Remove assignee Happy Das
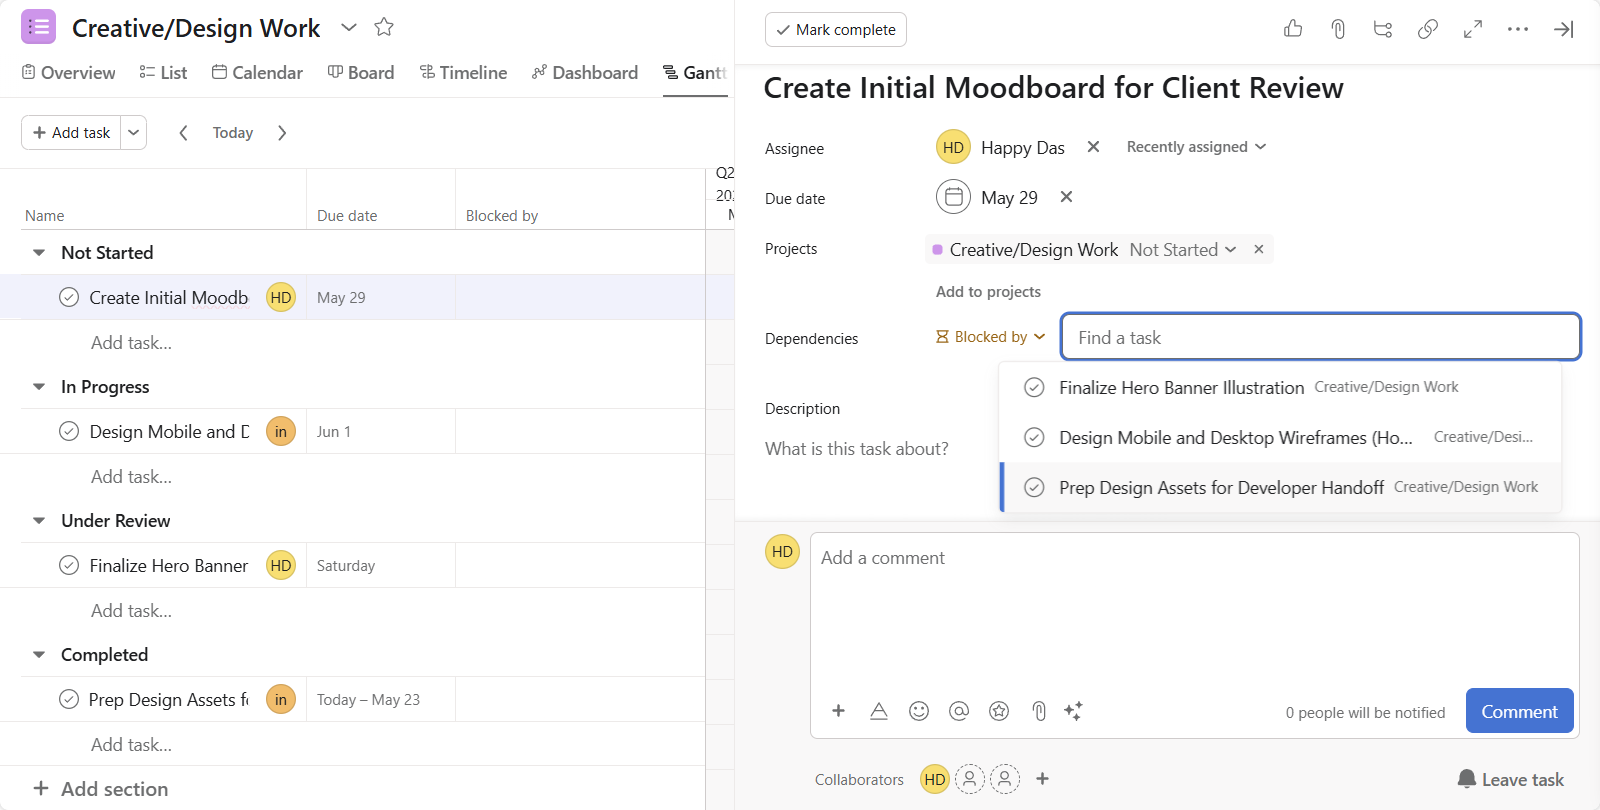The image size is (1600, 810). click(1093, 147)
